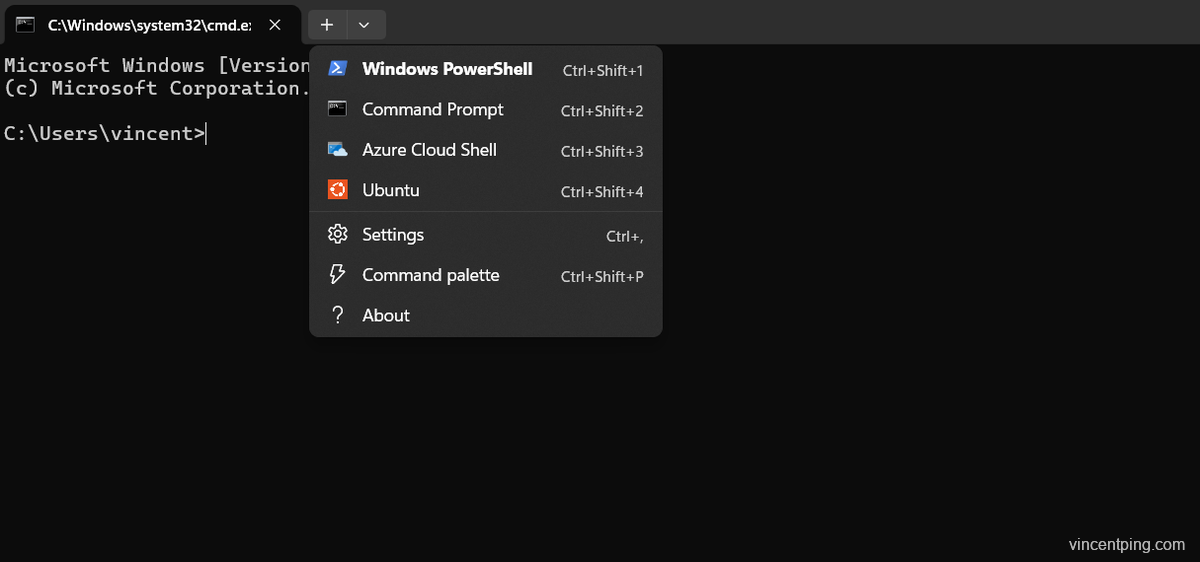This screenshot has width=1200, height=562.
Task: Open Settings from the dropdown menu
Action: 486,235
